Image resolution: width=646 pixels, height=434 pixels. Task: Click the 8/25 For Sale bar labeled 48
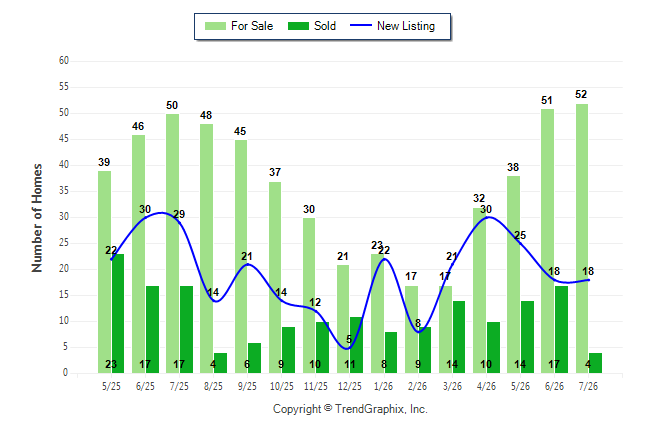[206, 249]
